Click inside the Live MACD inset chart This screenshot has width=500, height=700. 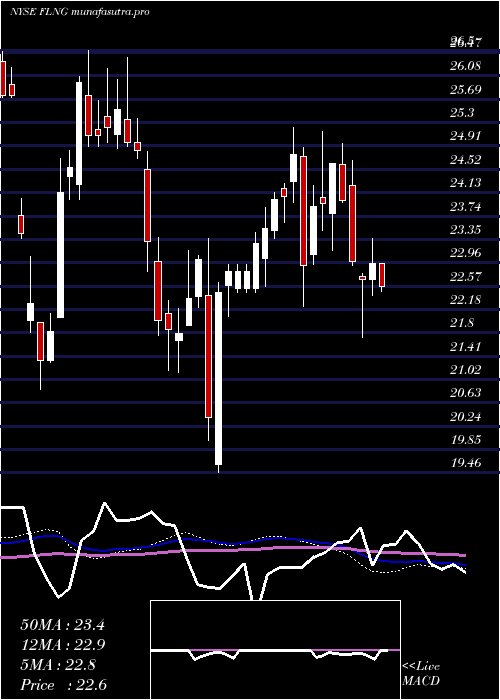tap(275, 650)
